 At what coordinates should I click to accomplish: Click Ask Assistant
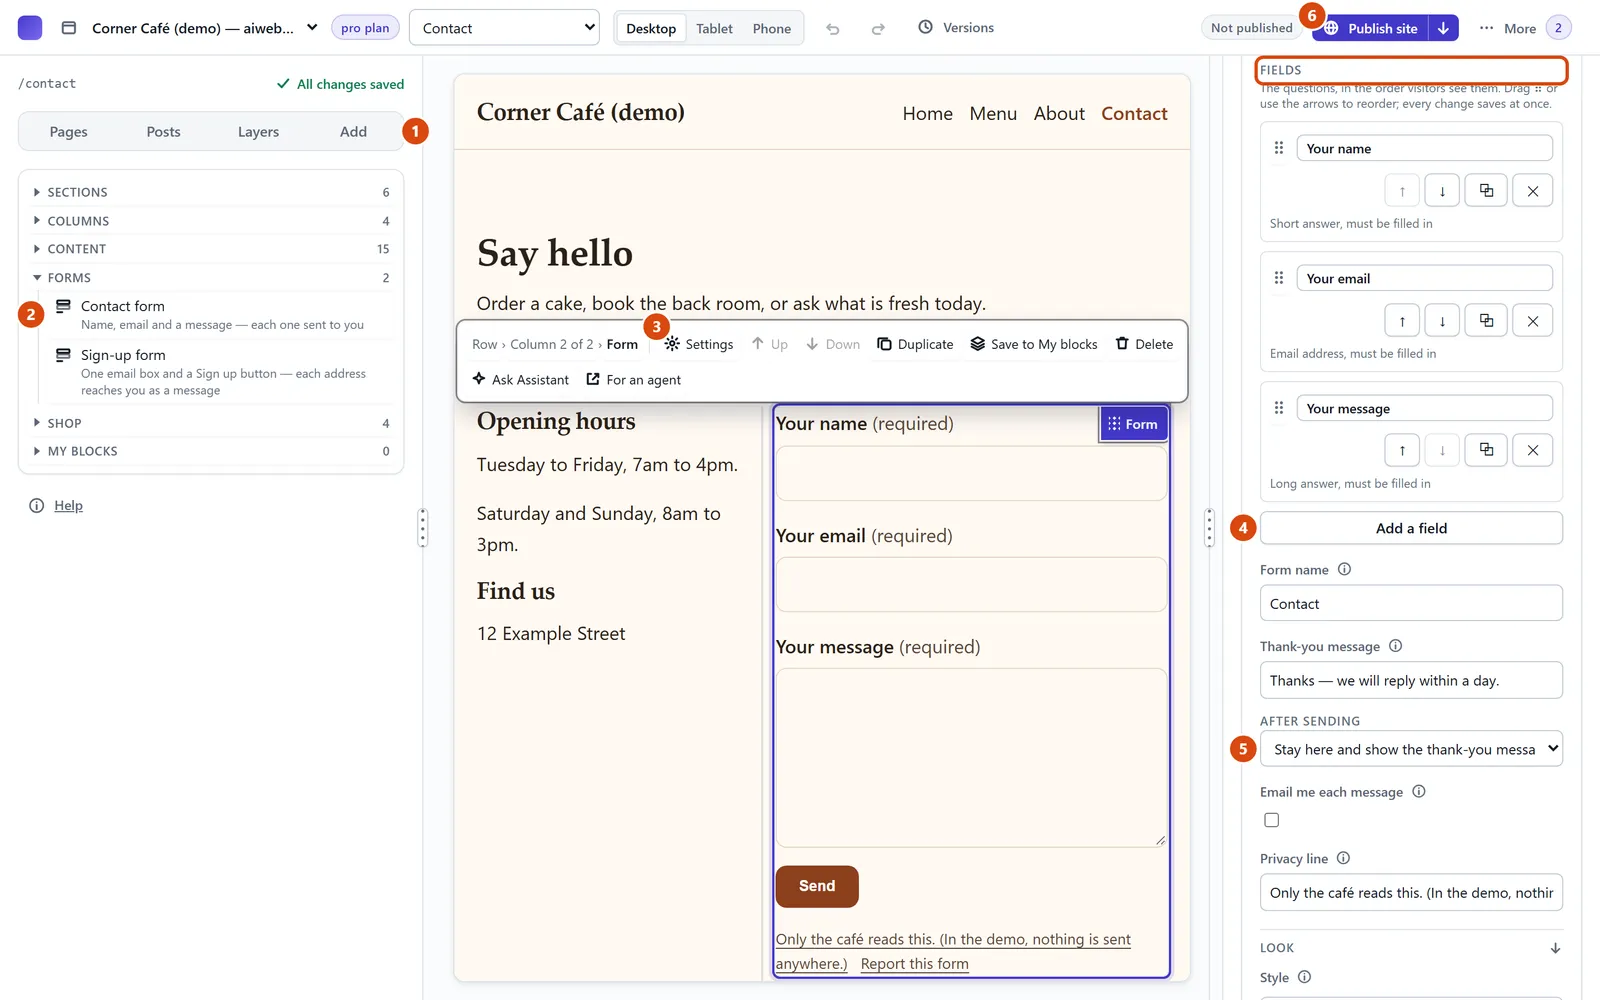[520, 380]
